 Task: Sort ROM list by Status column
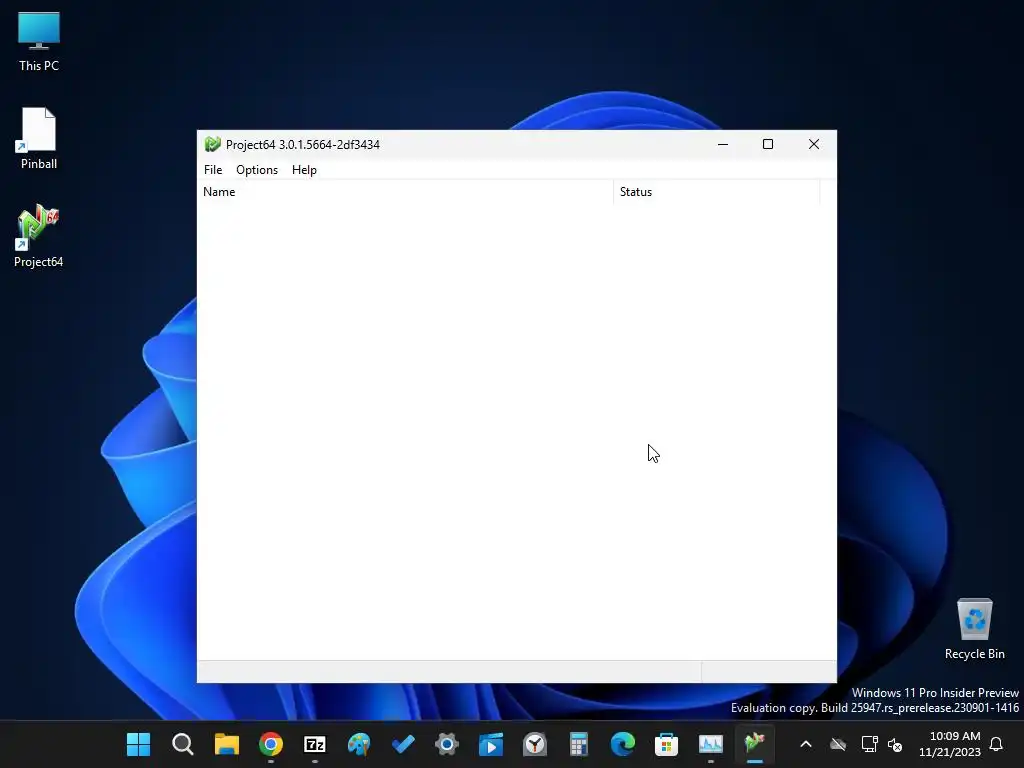pyautogui.click(x=716, y=192)
